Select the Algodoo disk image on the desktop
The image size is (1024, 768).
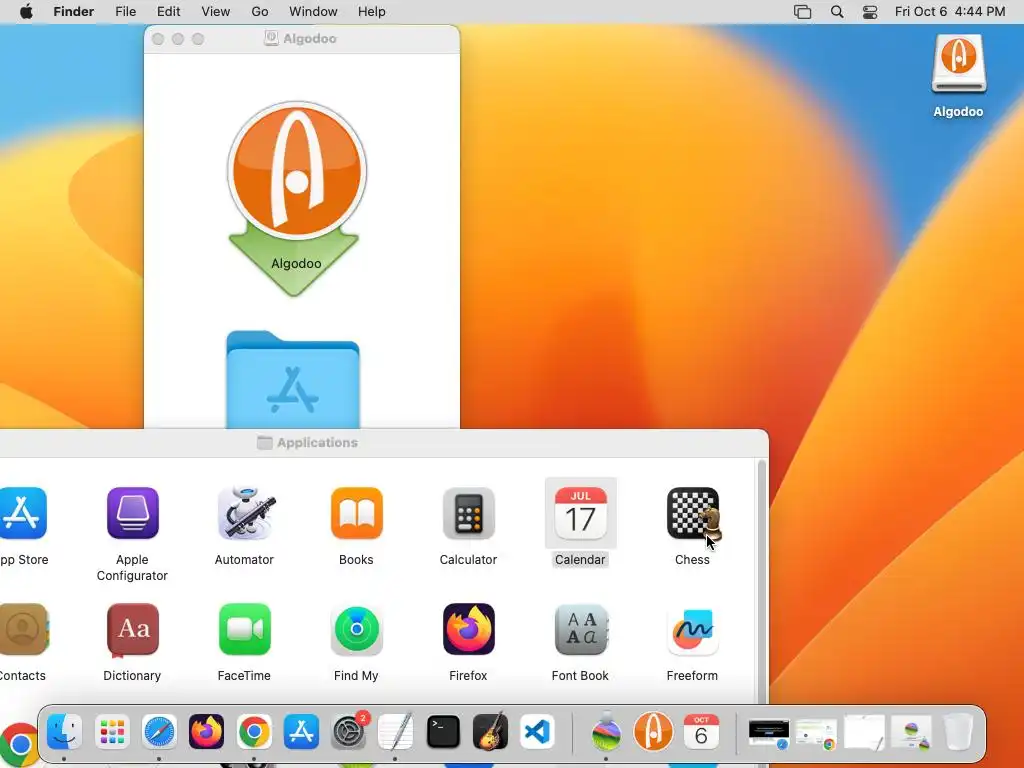click(x=958, y=65)
